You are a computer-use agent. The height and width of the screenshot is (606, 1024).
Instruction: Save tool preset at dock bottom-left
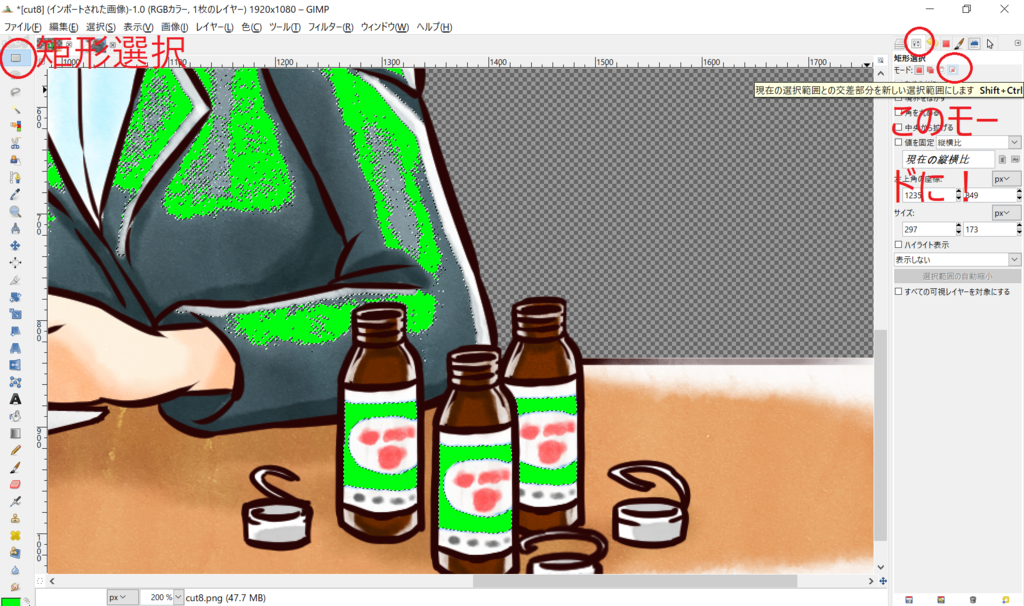[x=908, y=599]
